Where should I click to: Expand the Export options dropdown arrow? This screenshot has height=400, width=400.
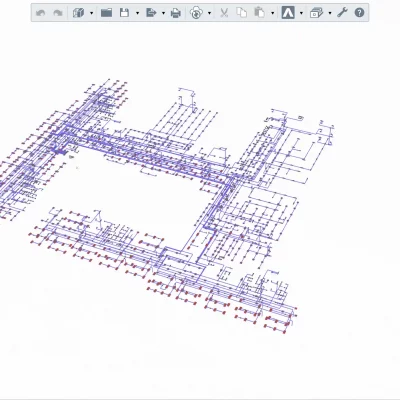coord(163,13)
